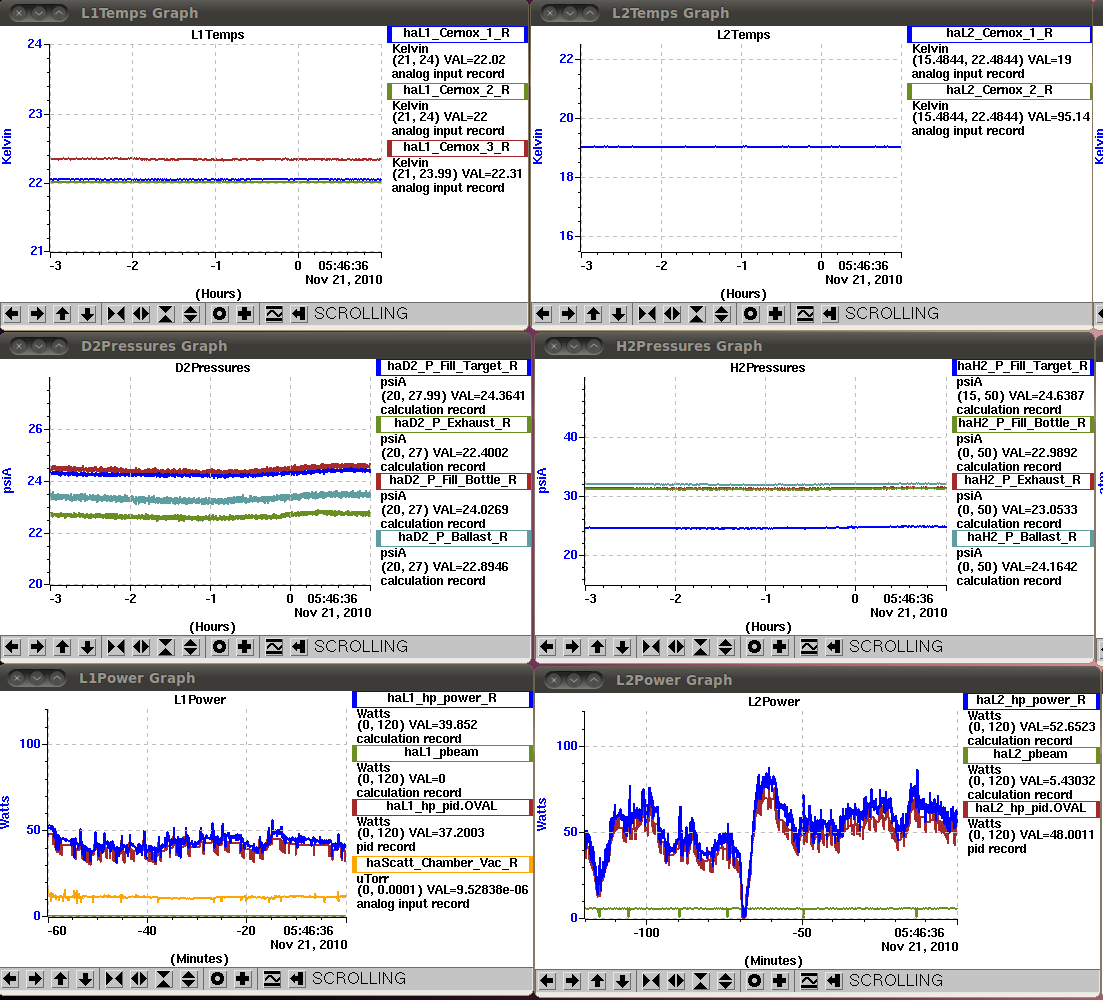
Task: Select the haD2_P_Fill_Bottle_R curve label
Action: point(453,480)
